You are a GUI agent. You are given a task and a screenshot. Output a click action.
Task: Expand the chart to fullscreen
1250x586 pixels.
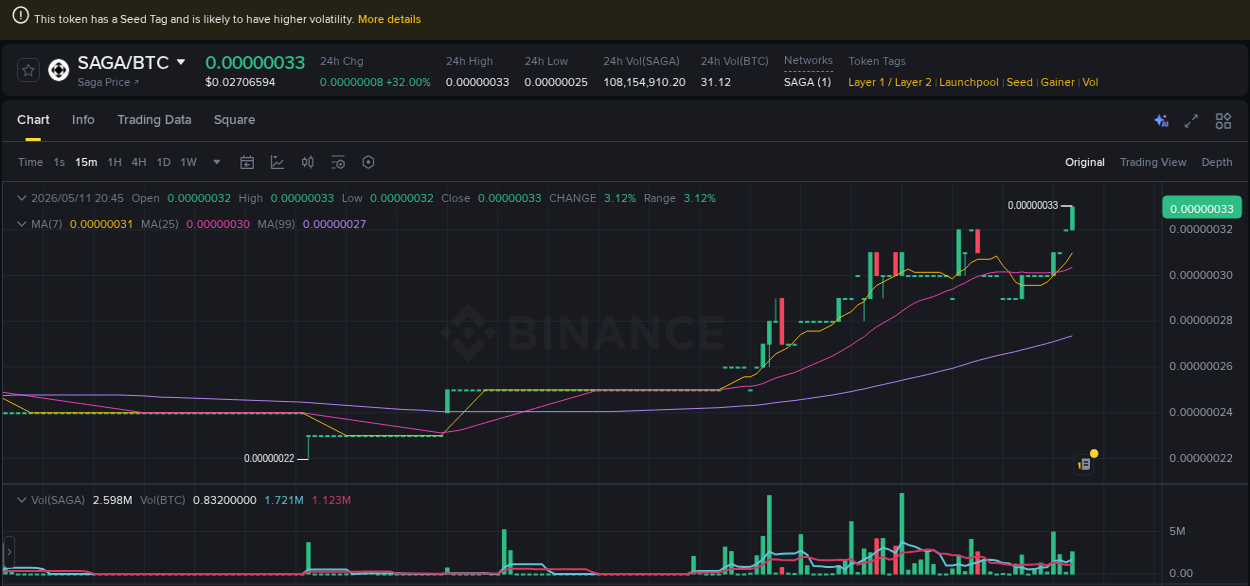(x=1191, y=121)
